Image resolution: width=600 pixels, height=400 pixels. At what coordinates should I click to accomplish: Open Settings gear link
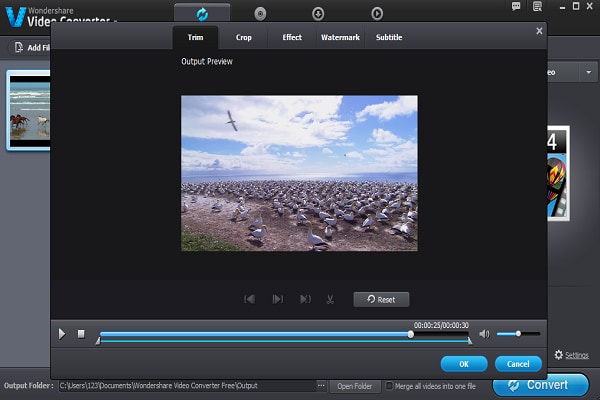pyautogui.click(x=571, y=355)
